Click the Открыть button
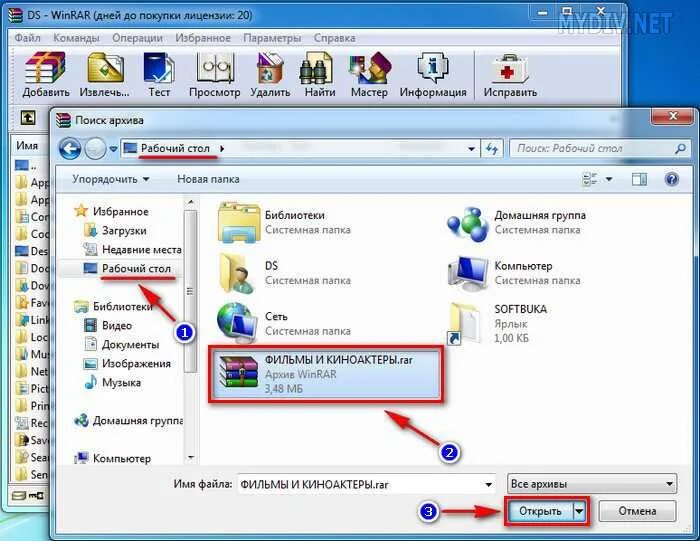 (540, 511)
